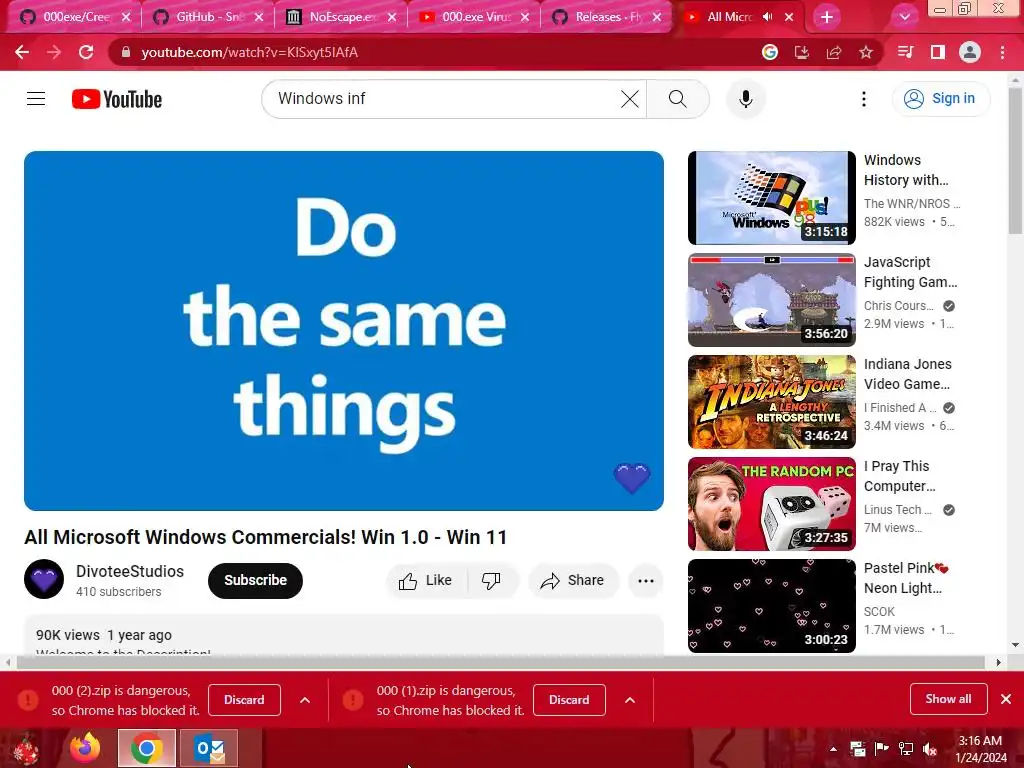Share this page from the address bar
This screenshot has width=1024, height=768.
833,52
